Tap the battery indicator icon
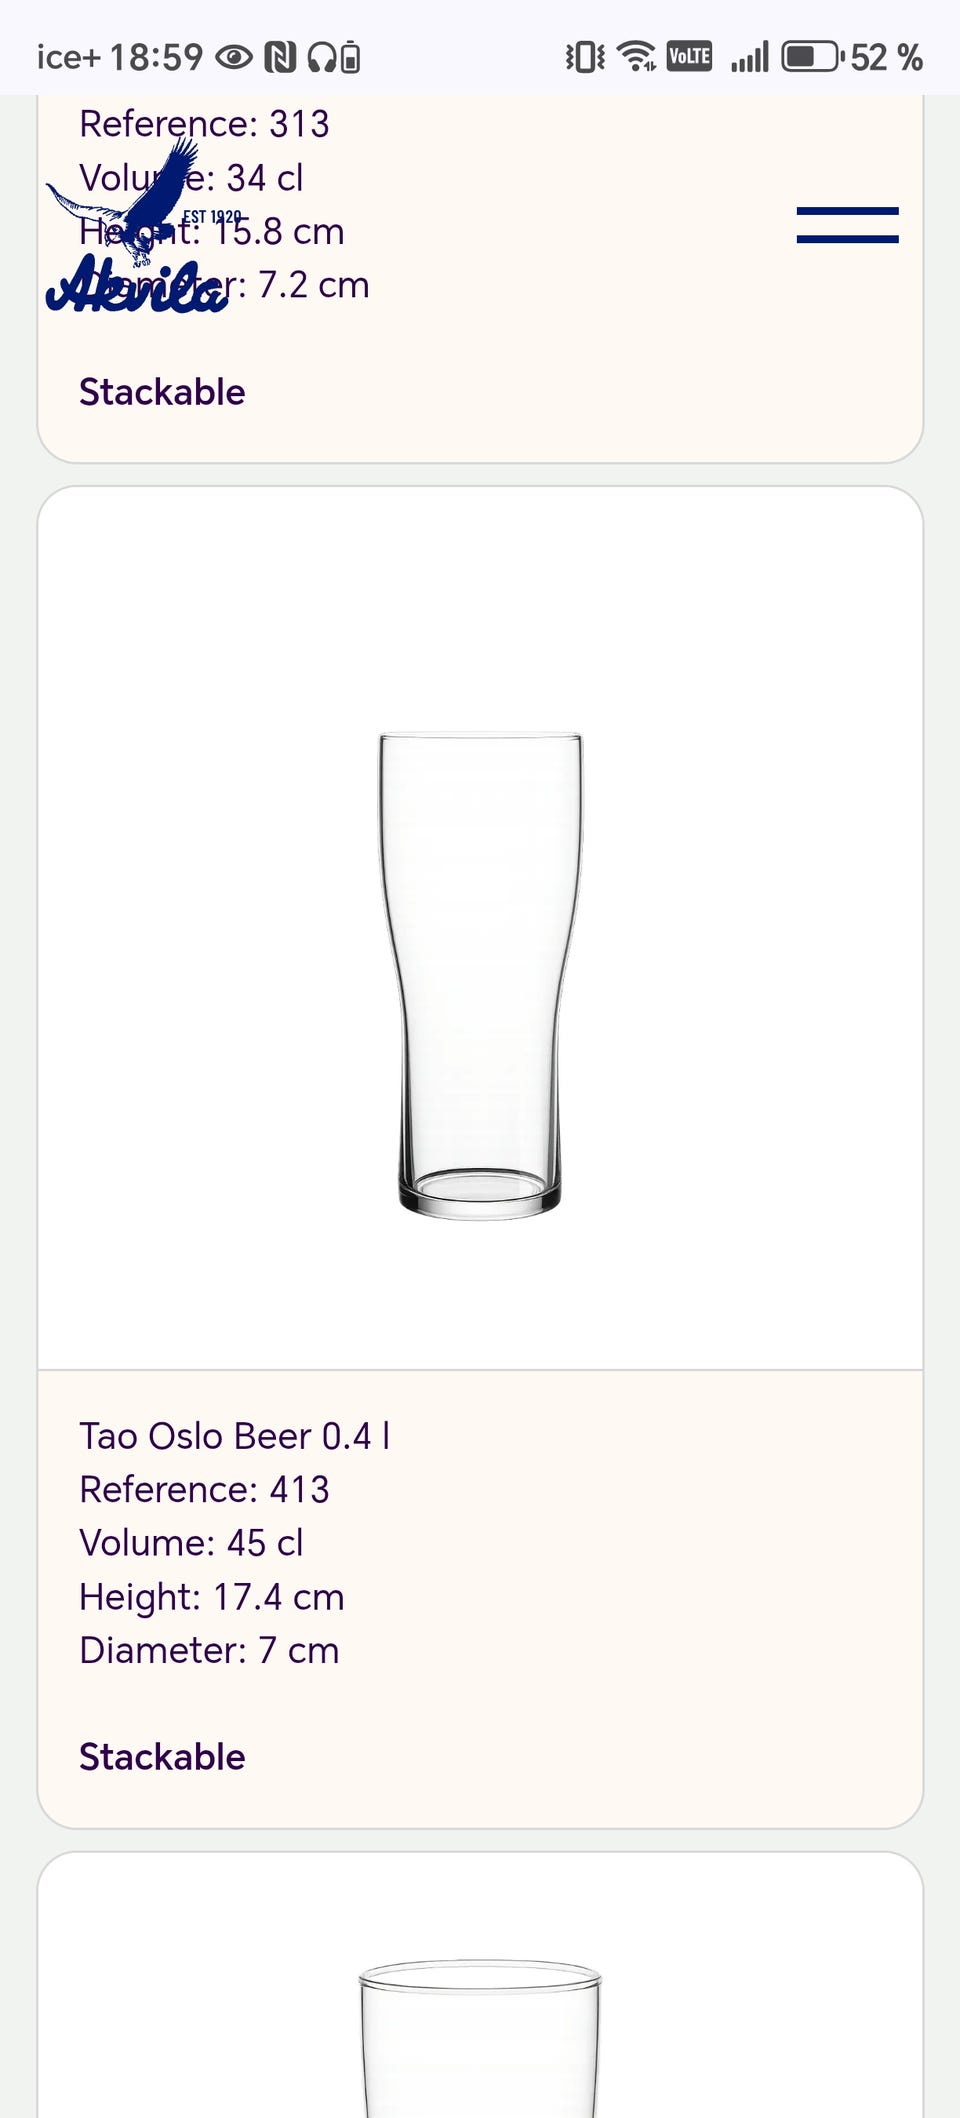 click(812, 56)
